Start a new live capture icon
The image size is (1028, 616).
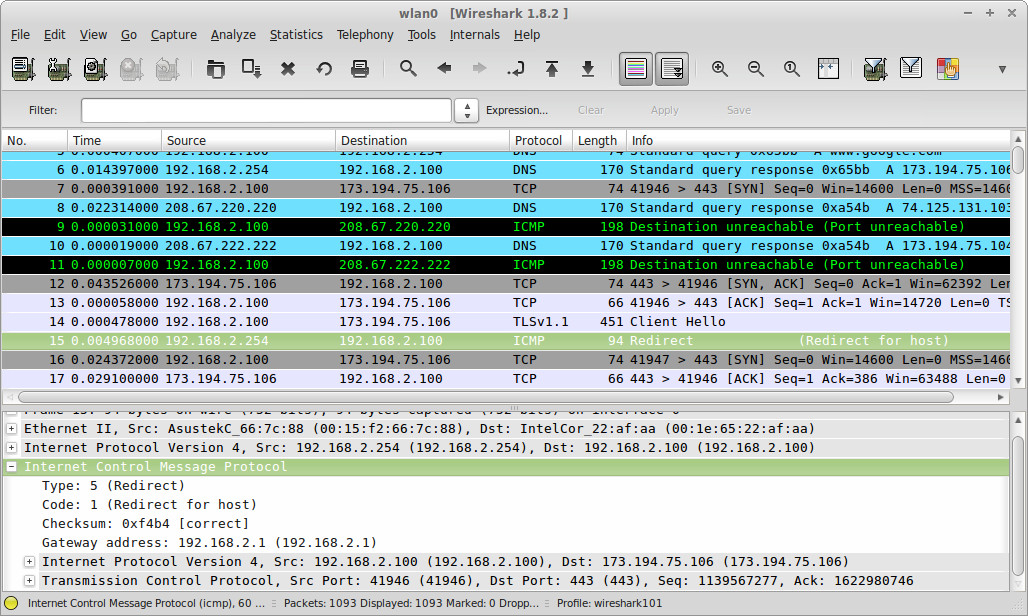coord(96,68)
